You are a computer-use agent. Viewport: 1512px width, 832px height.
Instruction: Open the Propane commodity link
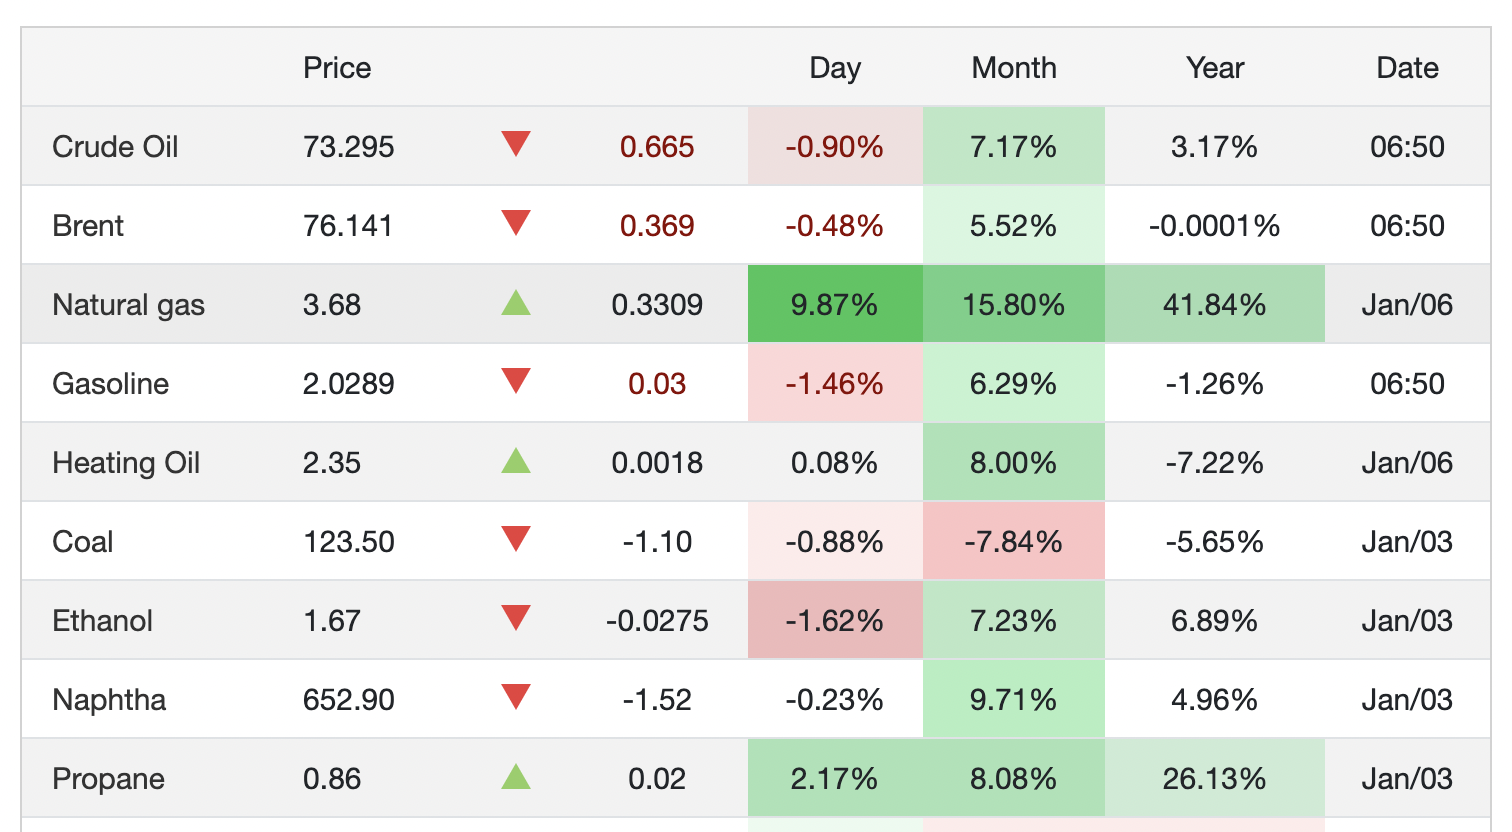[108, 779]
